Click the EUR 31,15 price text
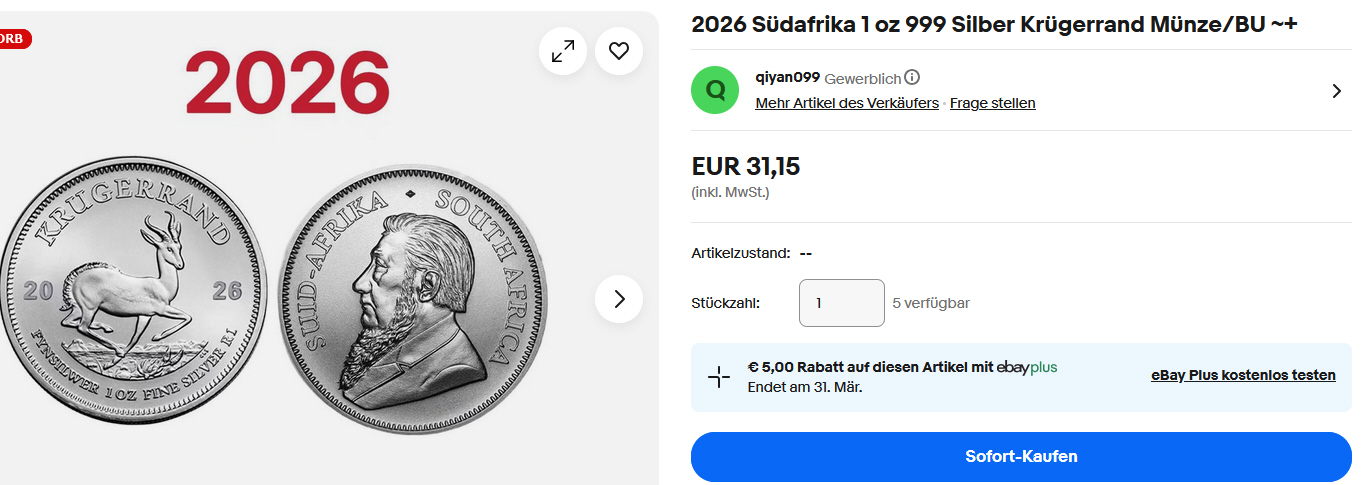Viewport: 1364px width, 485px height. tap(746, 166)
